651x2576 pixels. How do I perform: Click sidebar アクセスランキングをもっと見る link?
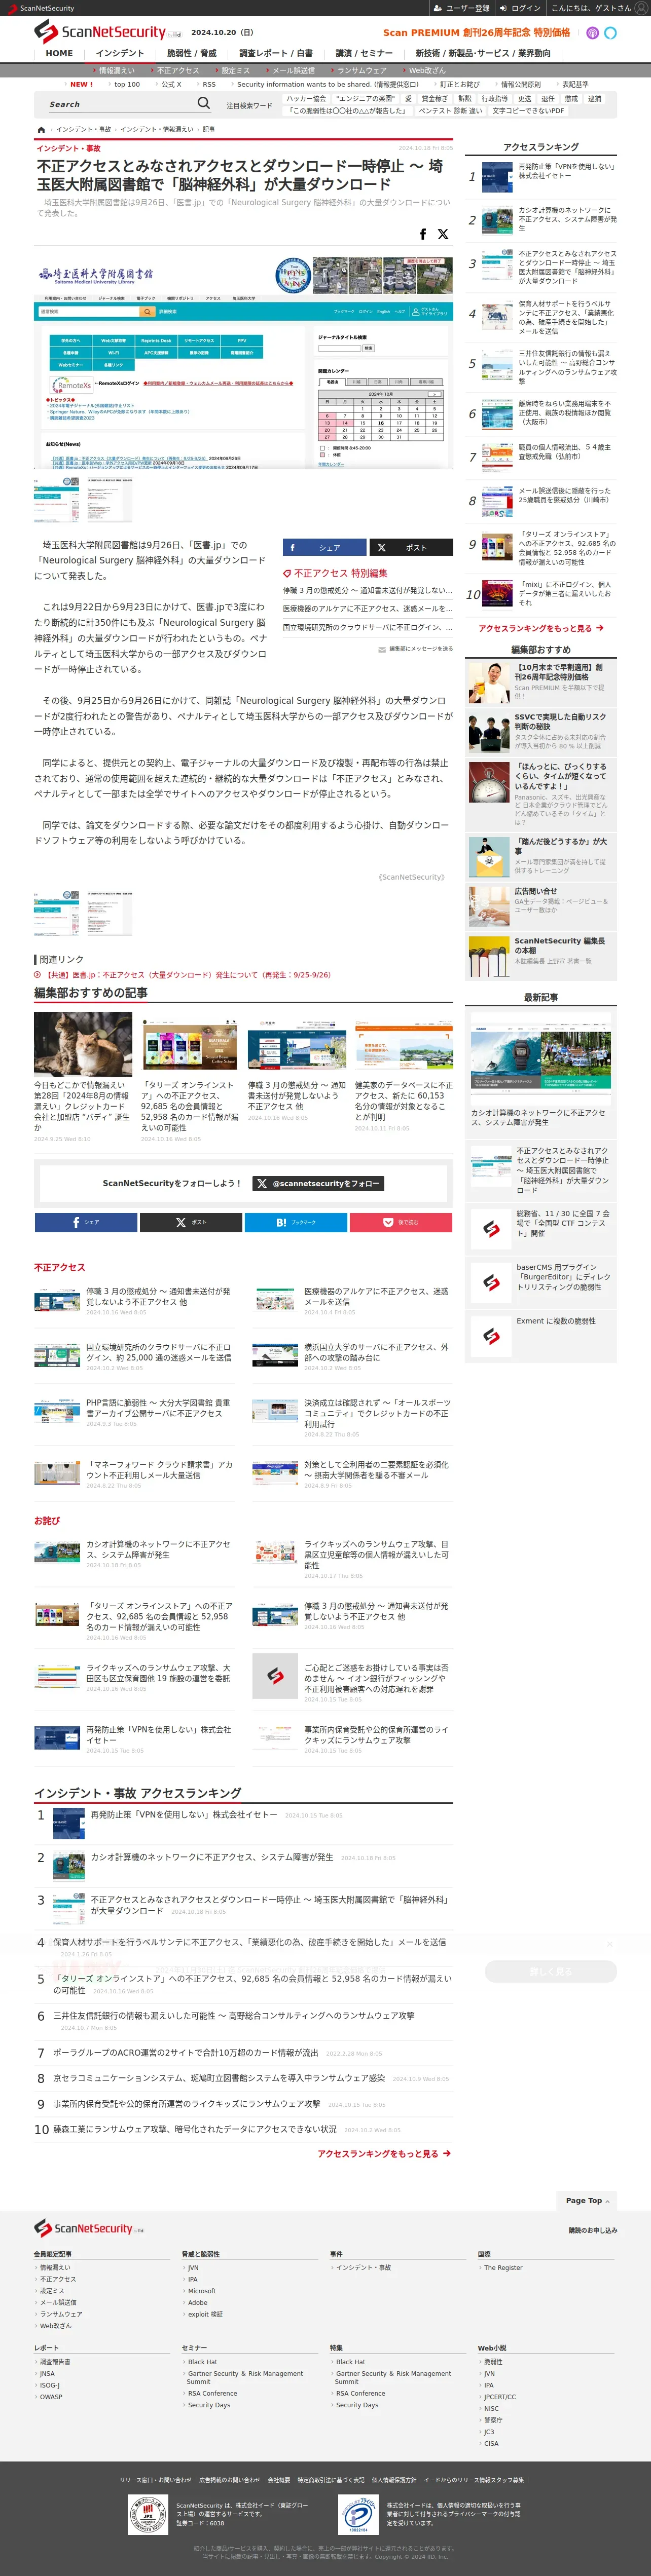click(541, 629)
